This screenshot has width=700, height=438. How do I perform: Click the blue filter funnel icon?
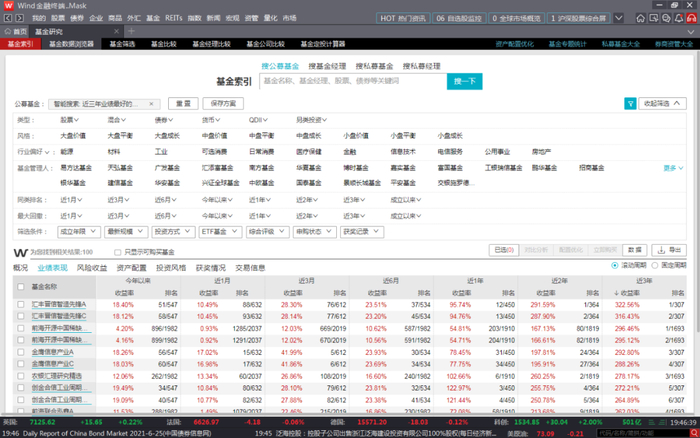coord(630,104)
